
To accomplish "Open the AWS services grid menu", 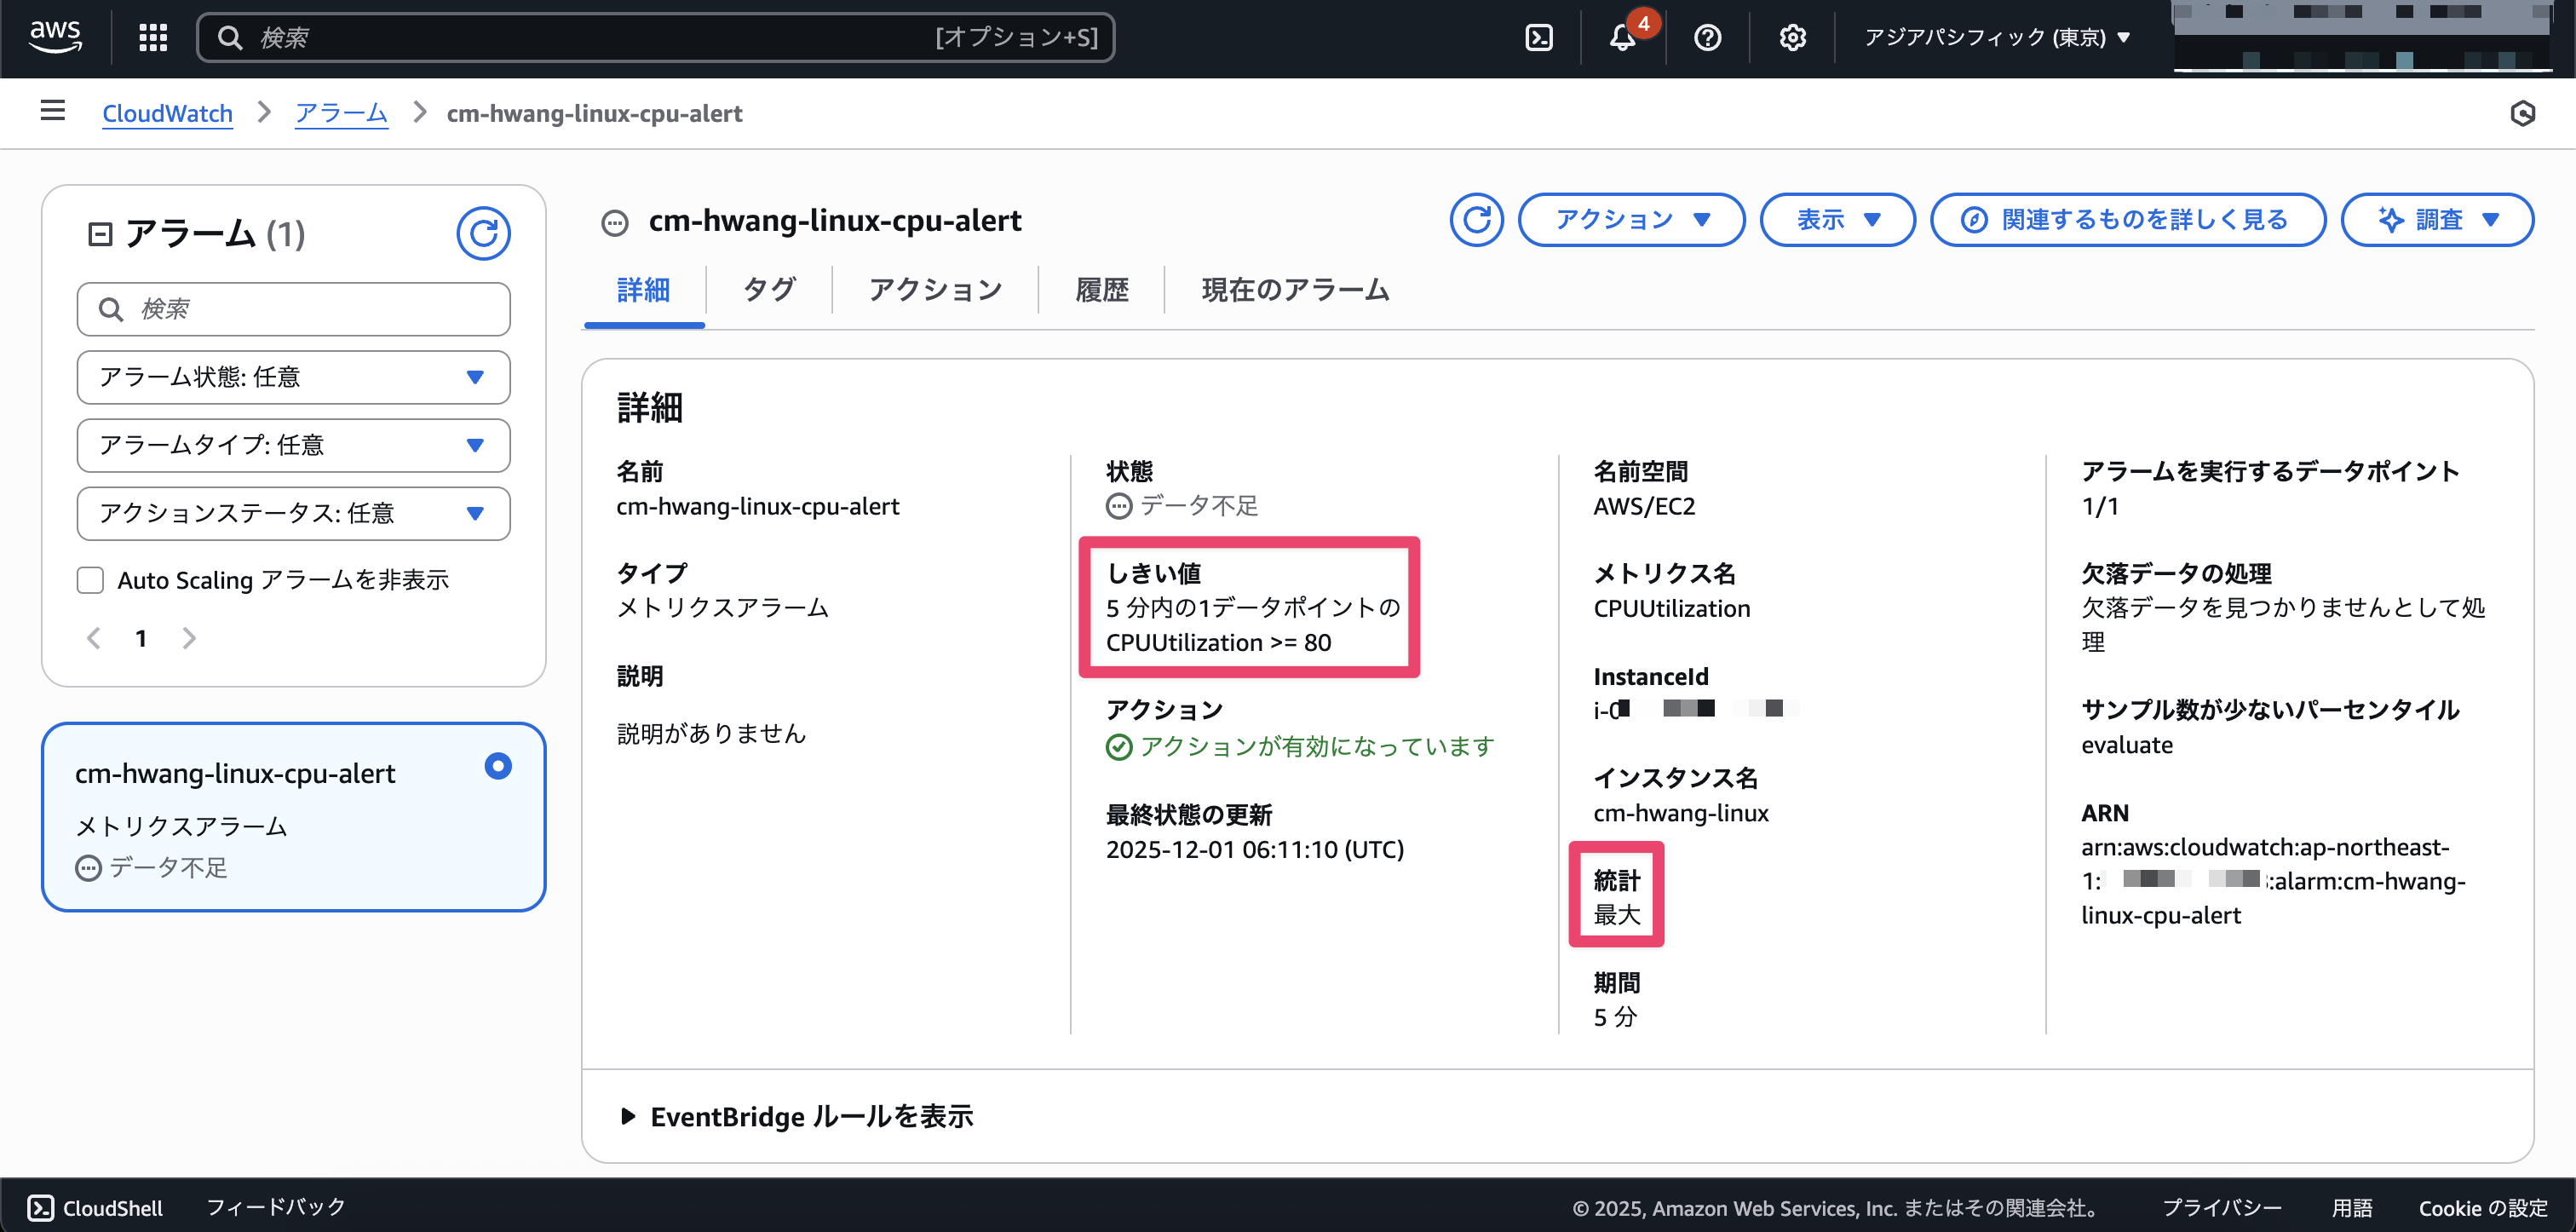I will click(x=152, y=38).
